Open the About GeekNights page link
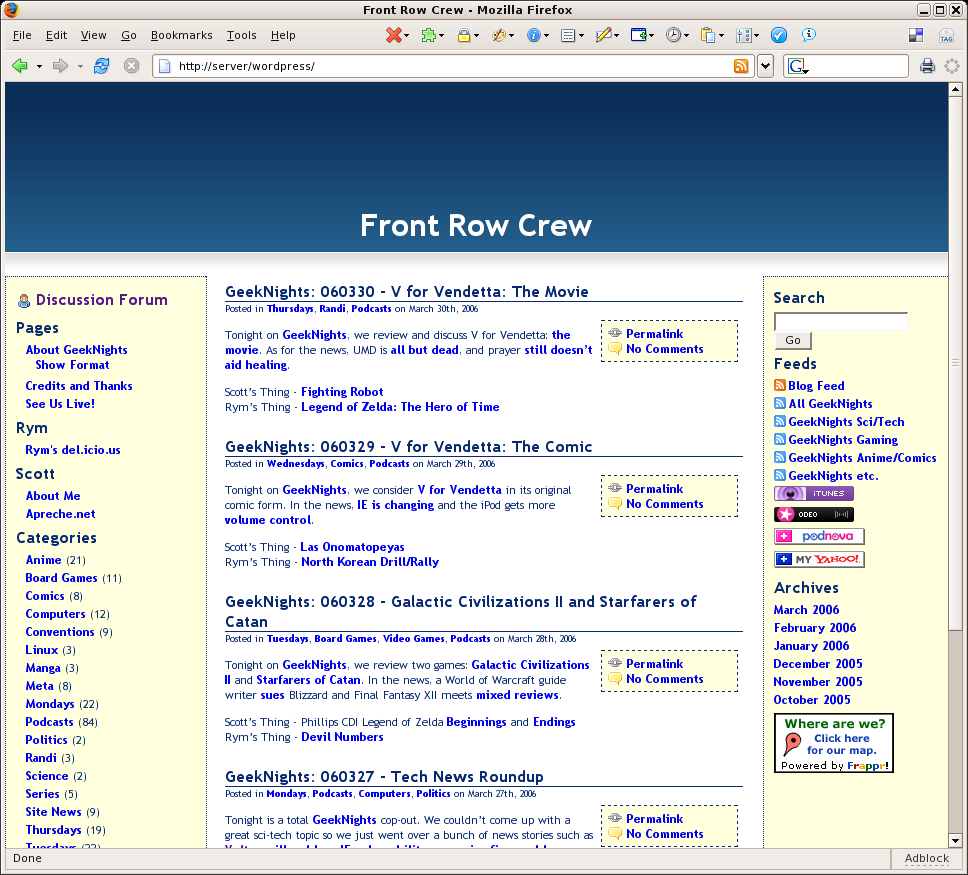 [77, 350]
